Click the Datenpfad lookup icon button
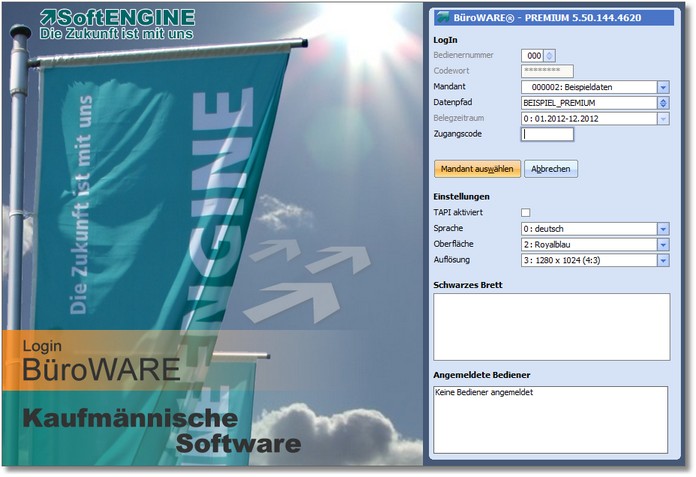Image resolution: width=696 pixels, height=477 pixels. (663, 103)
